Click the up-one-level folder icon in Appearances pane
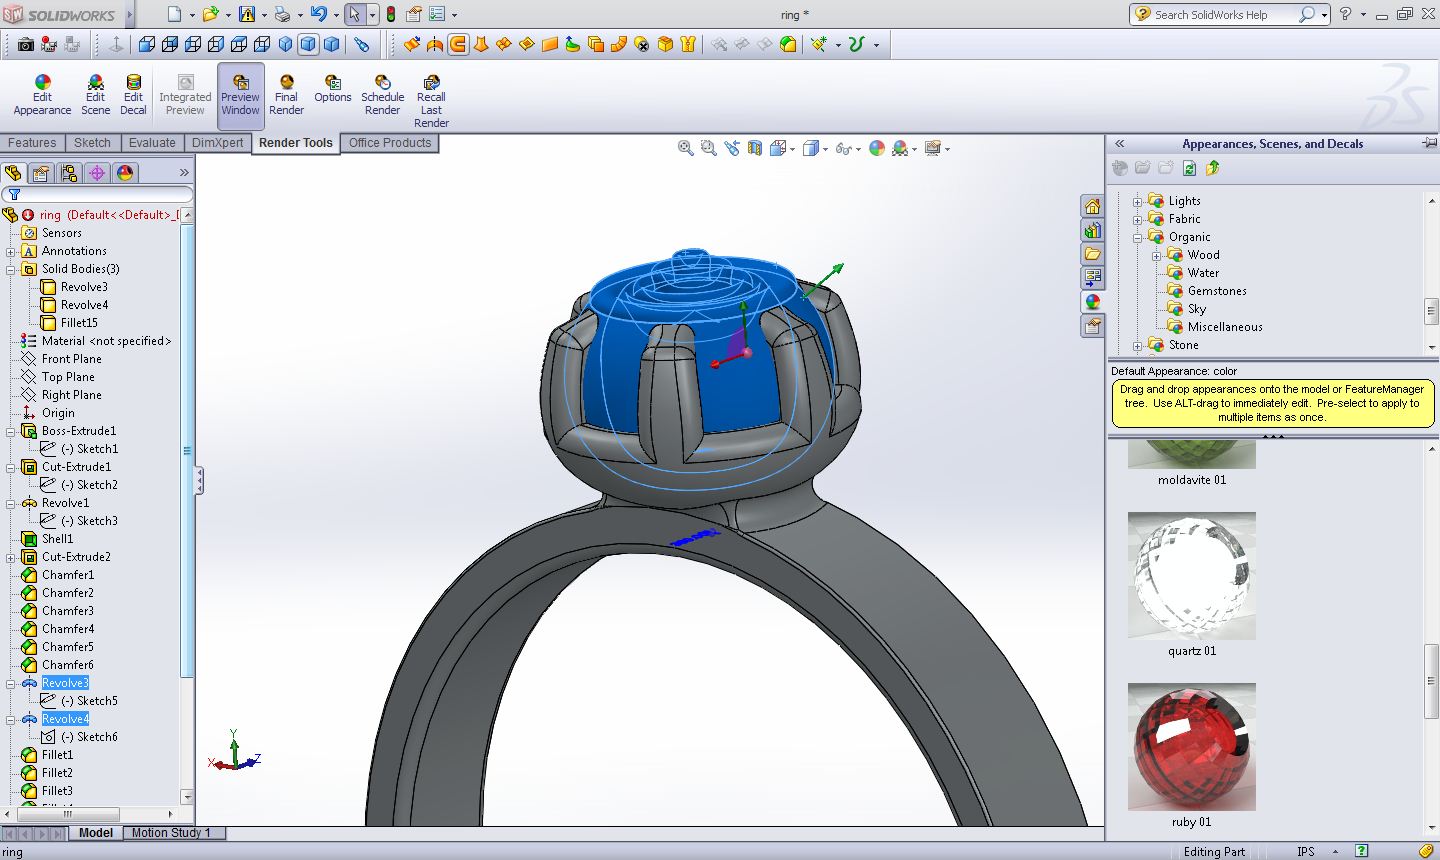The height and width of the screenshot is (860, 1440). pos(1213,168)
